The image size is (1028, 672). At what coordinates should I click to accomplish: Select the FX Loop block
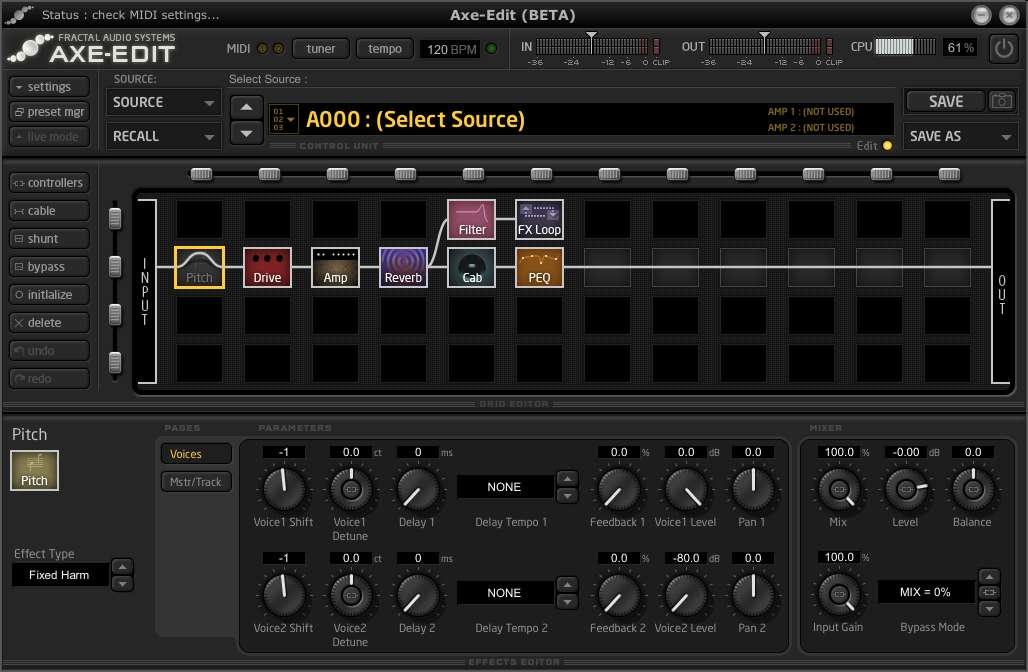click(539, 220)
